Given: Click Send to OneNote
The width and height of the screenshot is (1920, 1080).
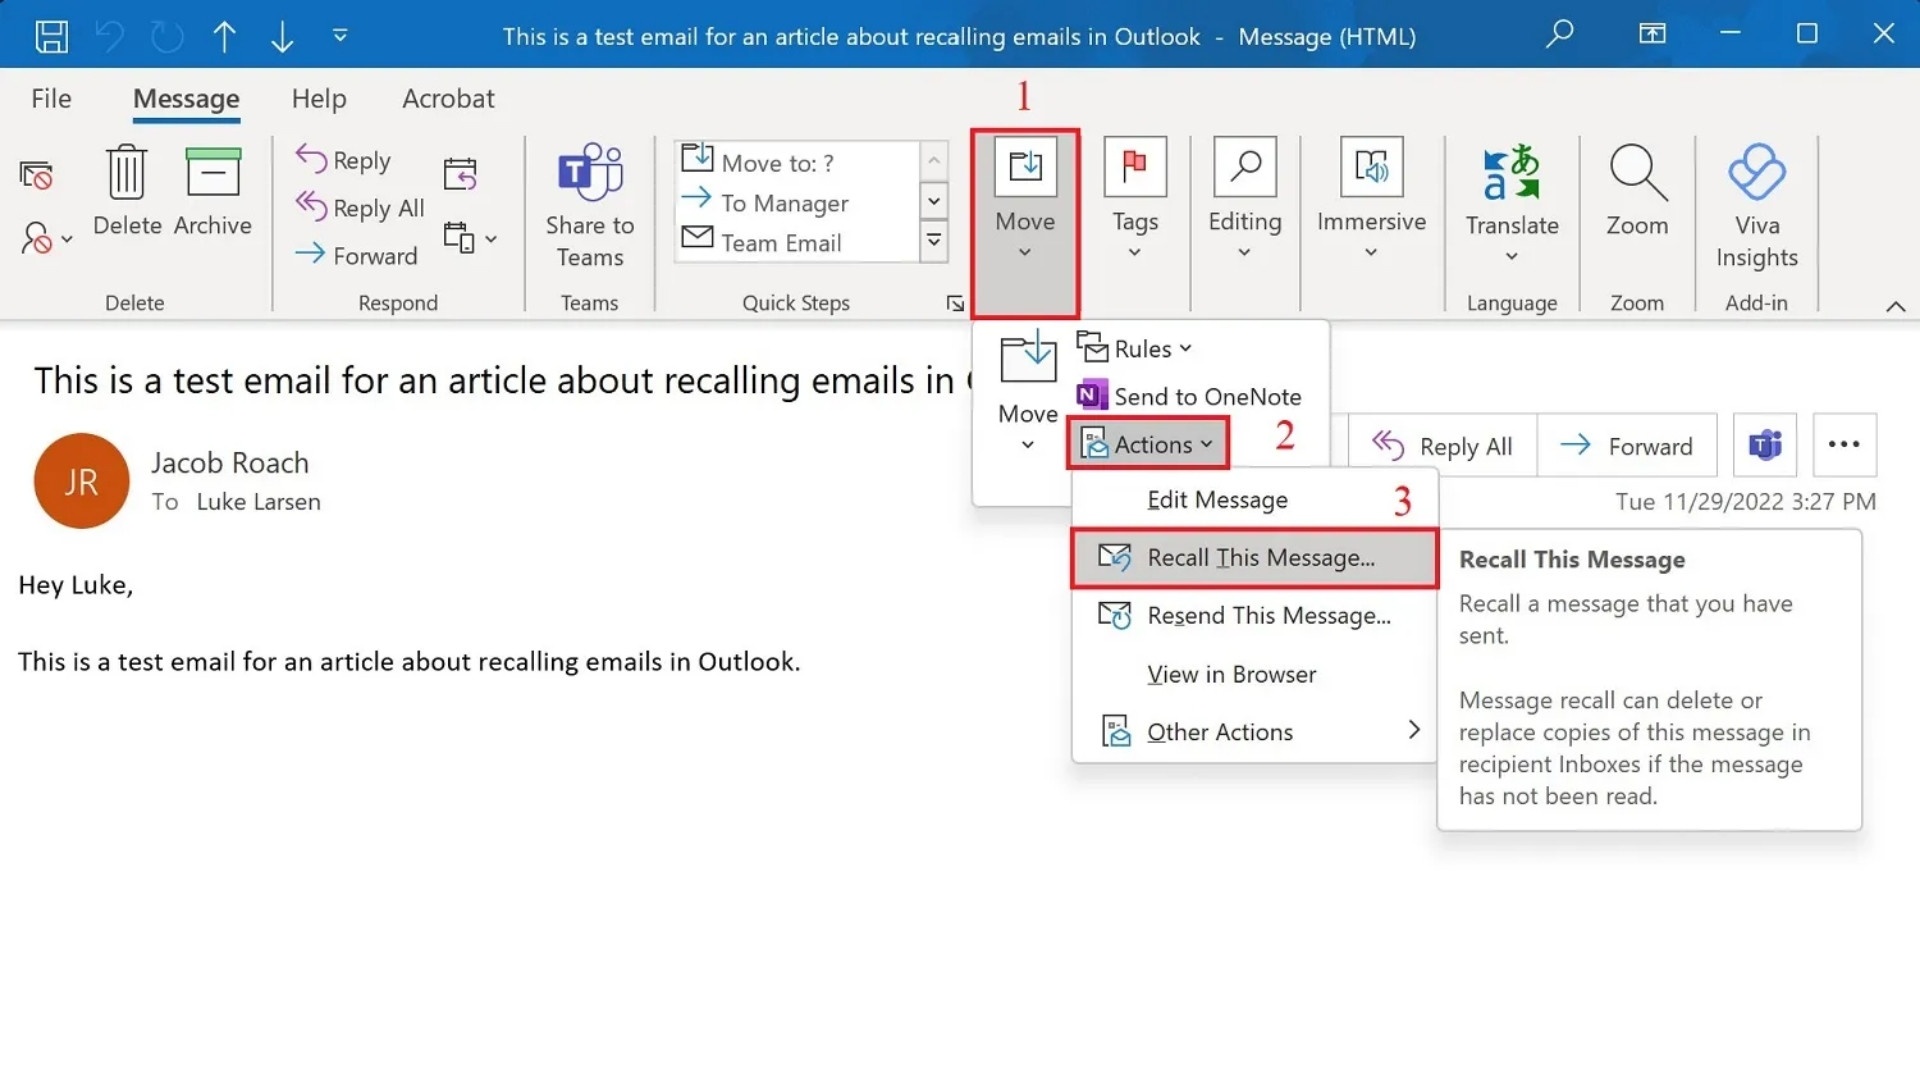Looking at the screenshot, I should 1190,396.
